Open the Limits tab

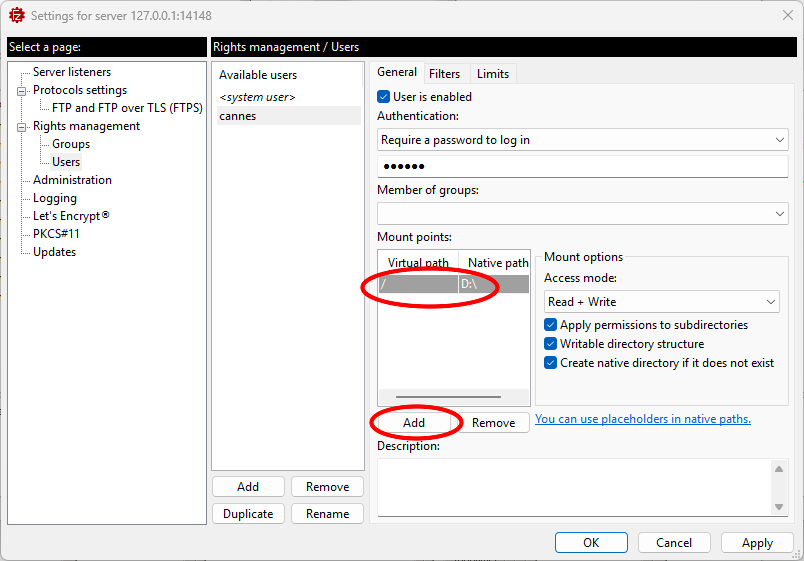pos(492,73)
